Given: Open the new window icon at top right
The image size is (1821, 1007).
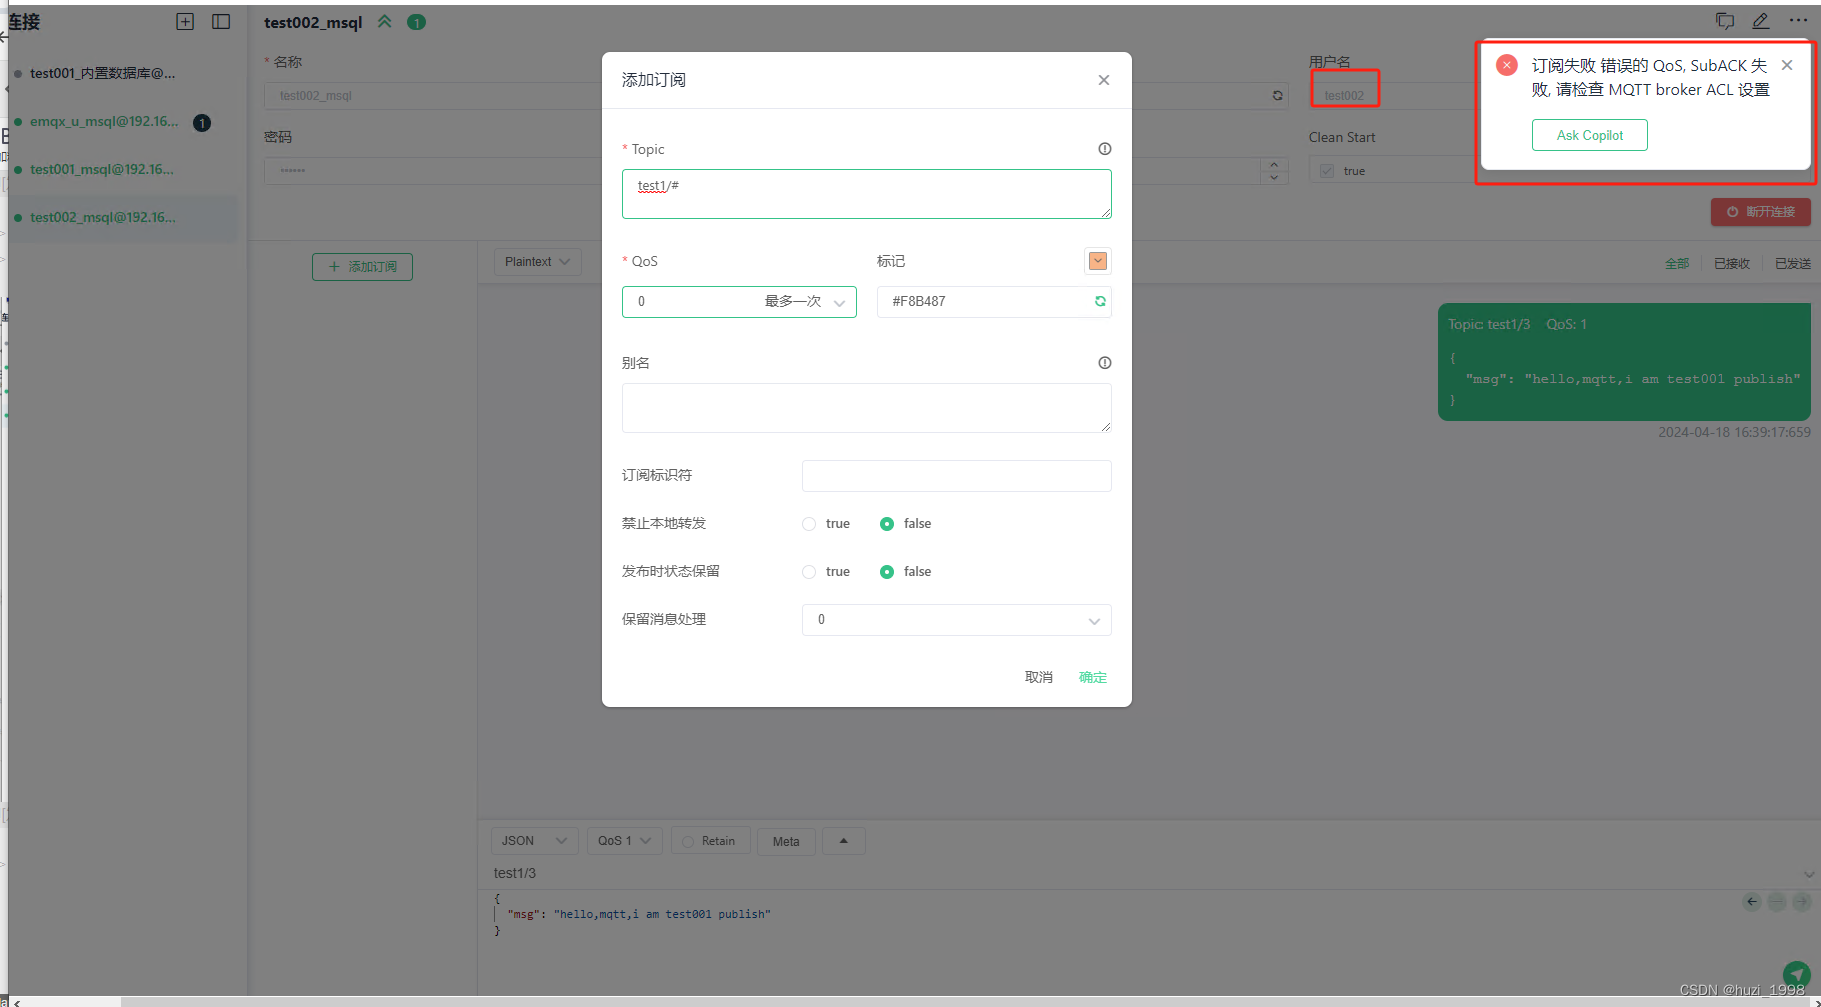Looking at the screenshot, I should coord(1725,21).
